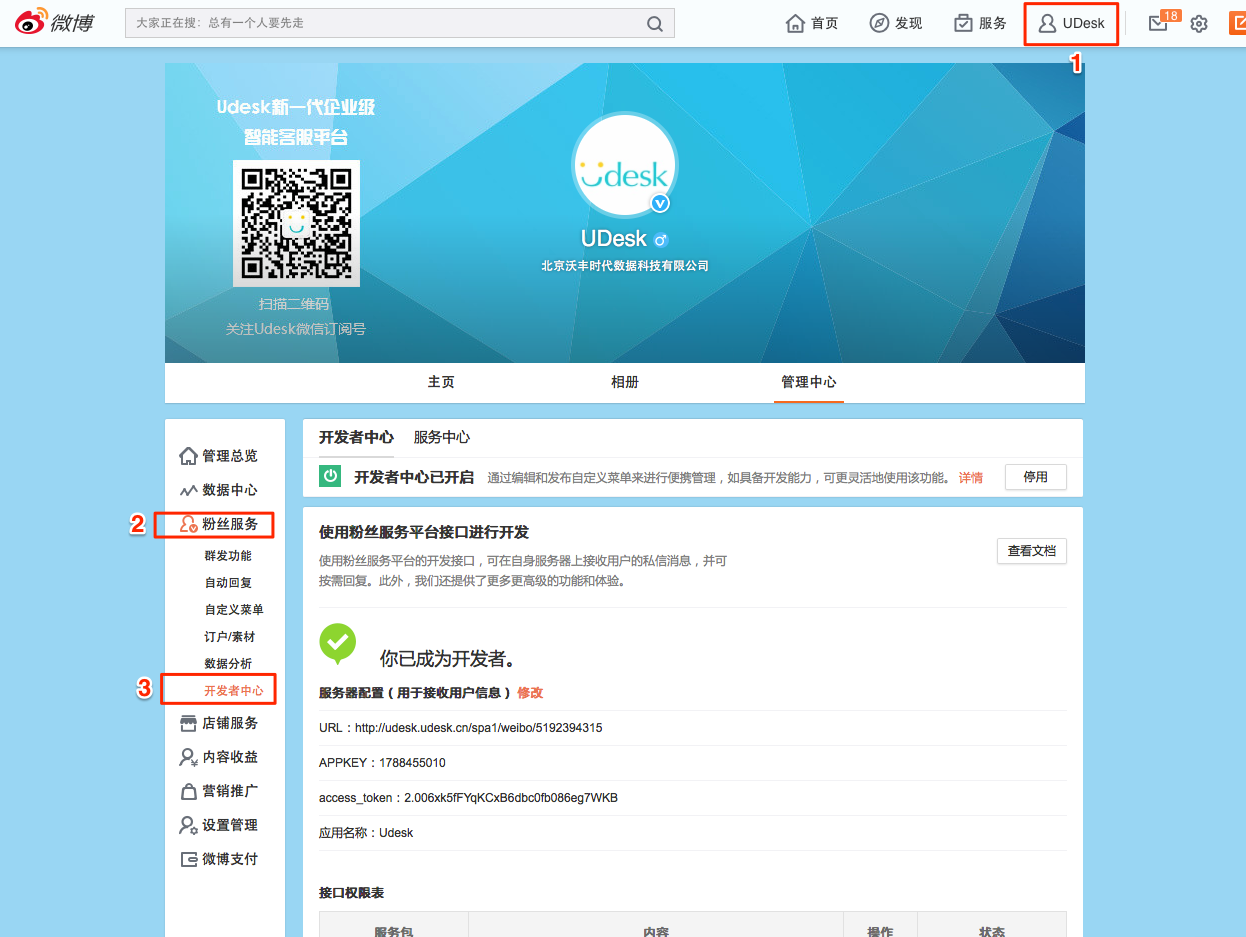Click into the Weibo search field
The height and width of the screenshot is (937, 1246).
[385, 23]
